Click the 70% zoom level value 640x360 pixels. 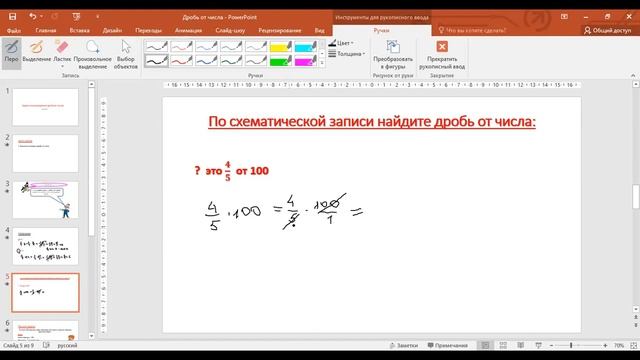619,345
